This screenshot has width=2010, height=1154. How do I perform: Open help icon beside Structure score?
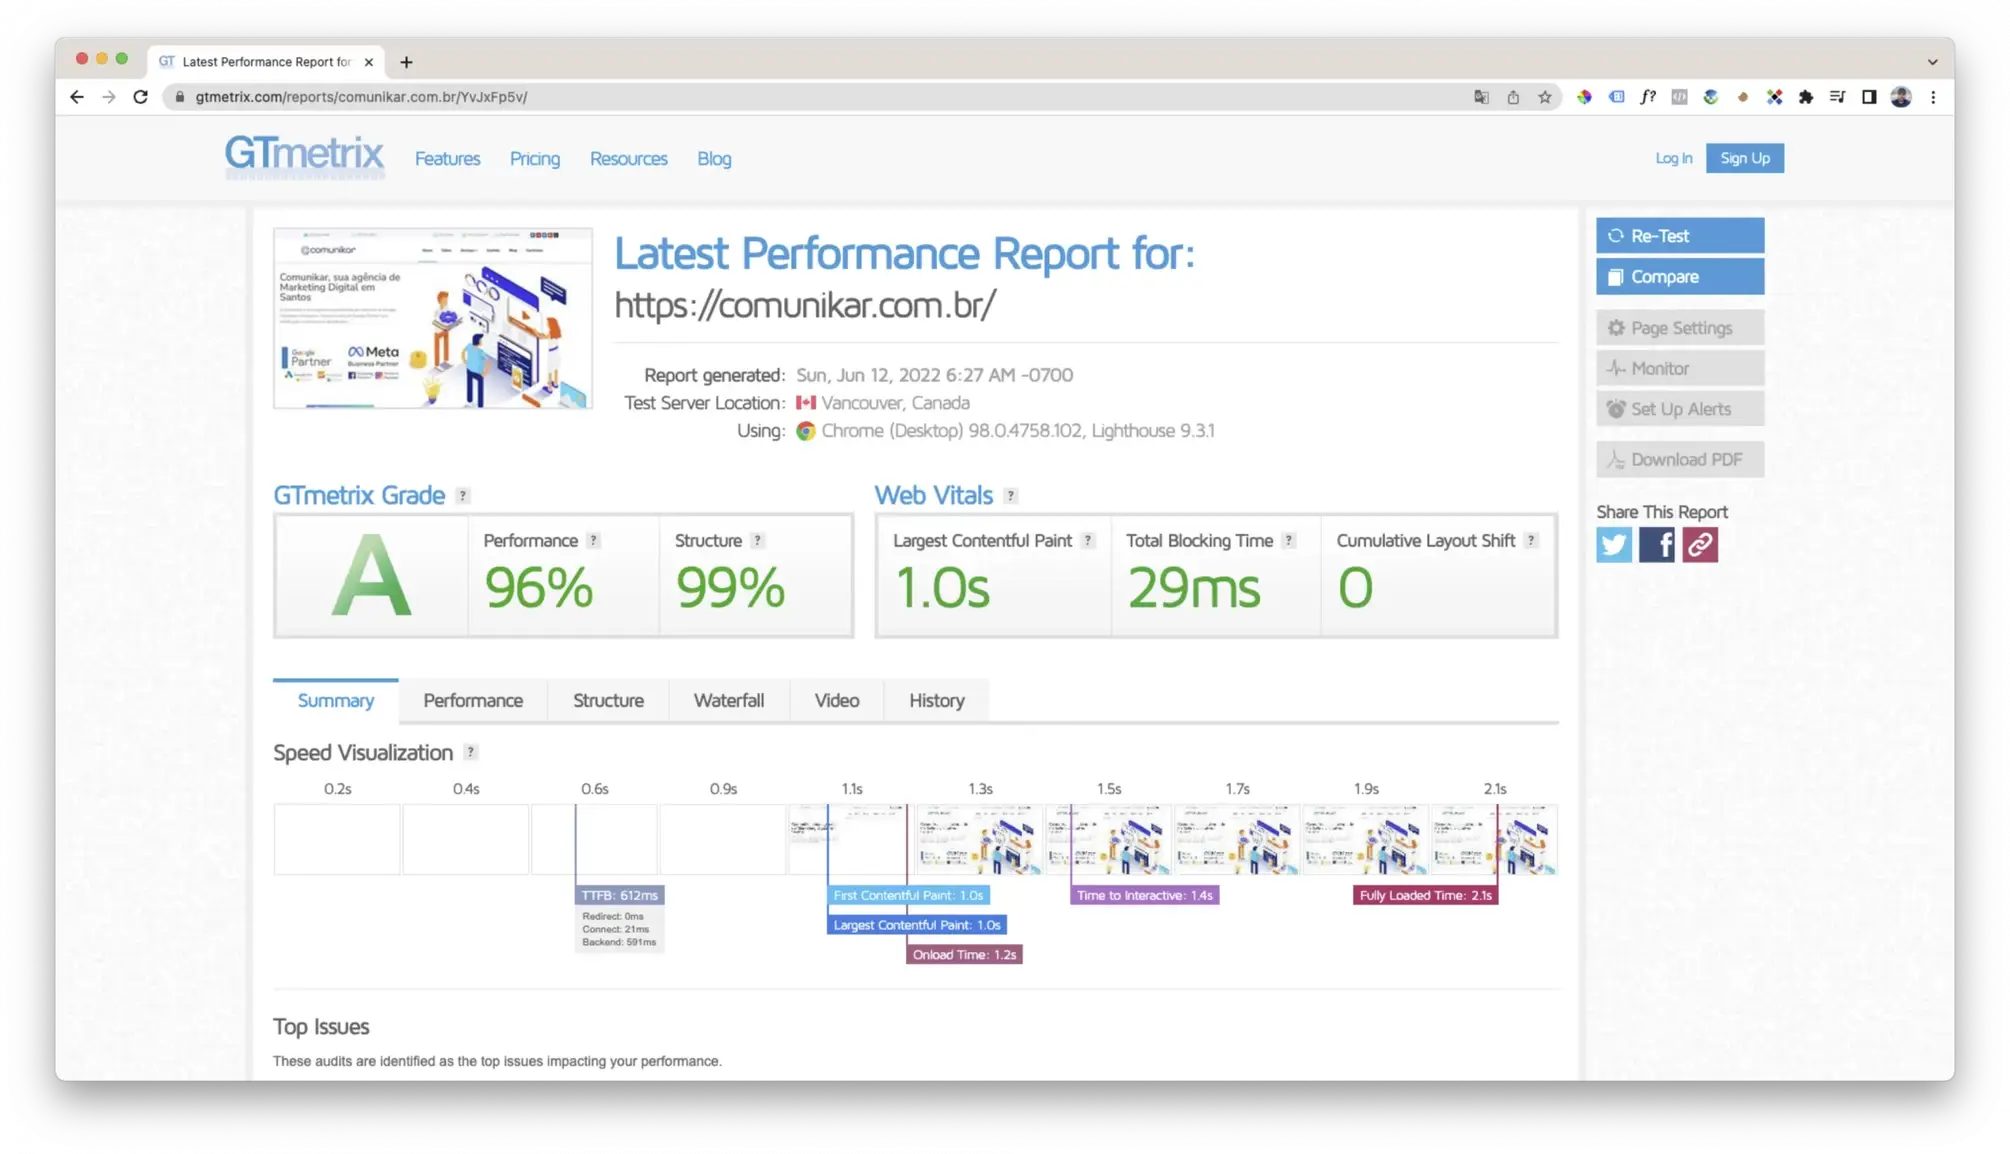758,541
